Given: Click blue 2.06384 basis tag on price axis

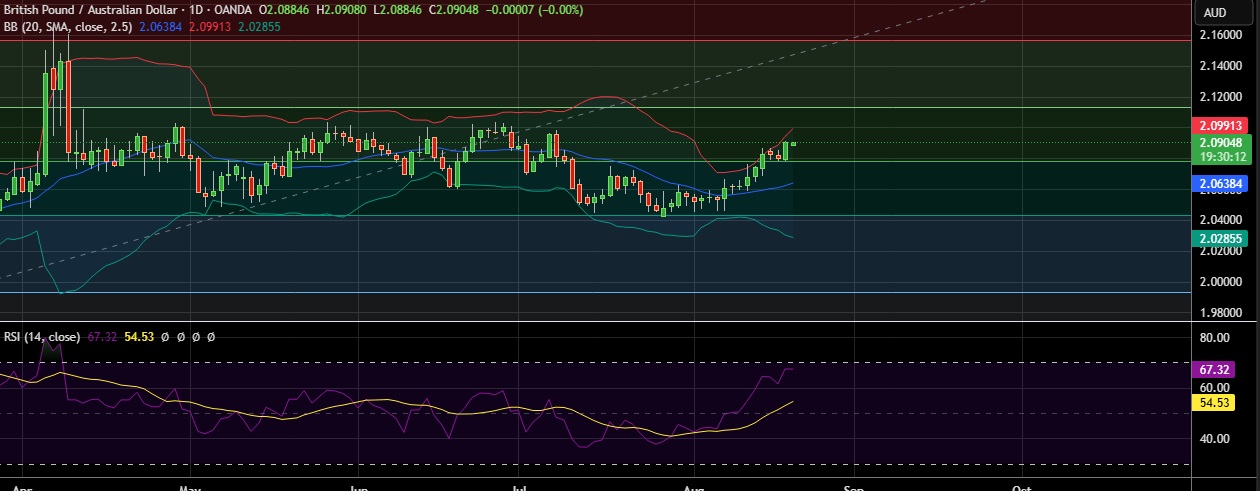Looking at the screenshot, I should (1220, 184).
